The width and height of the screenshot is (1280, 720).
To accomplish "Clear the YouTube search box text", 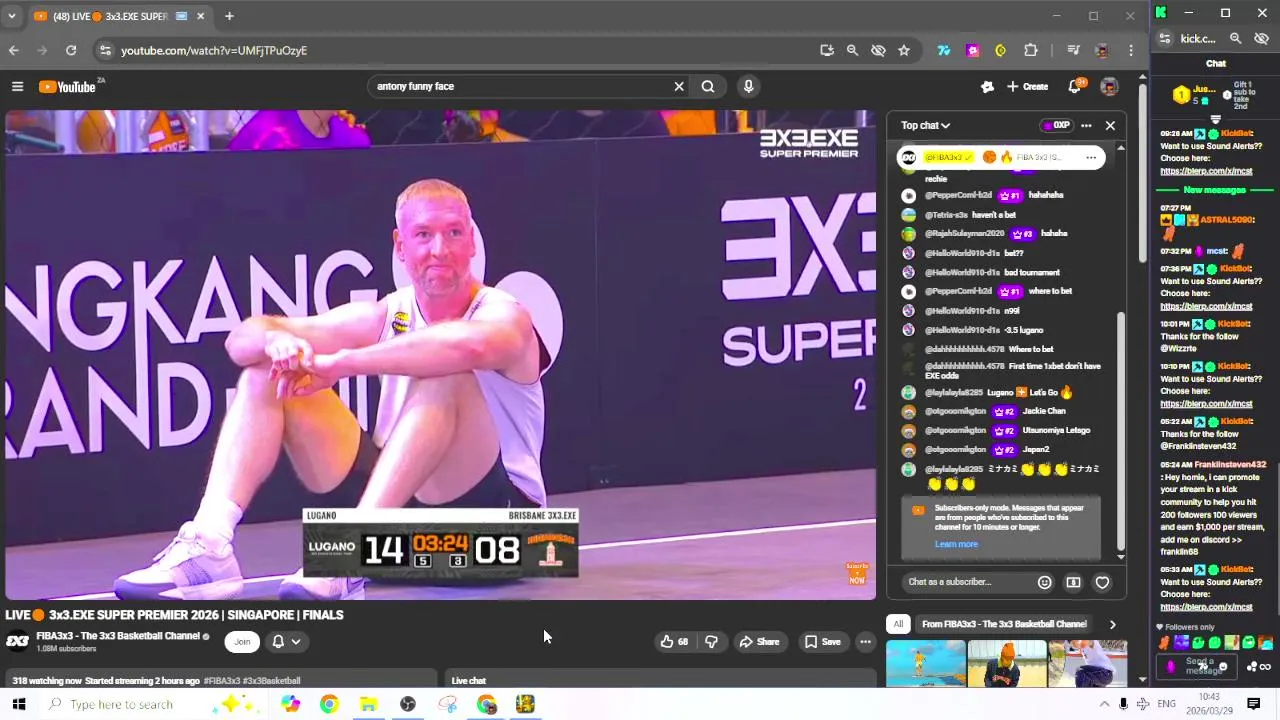I will (679, 87).
